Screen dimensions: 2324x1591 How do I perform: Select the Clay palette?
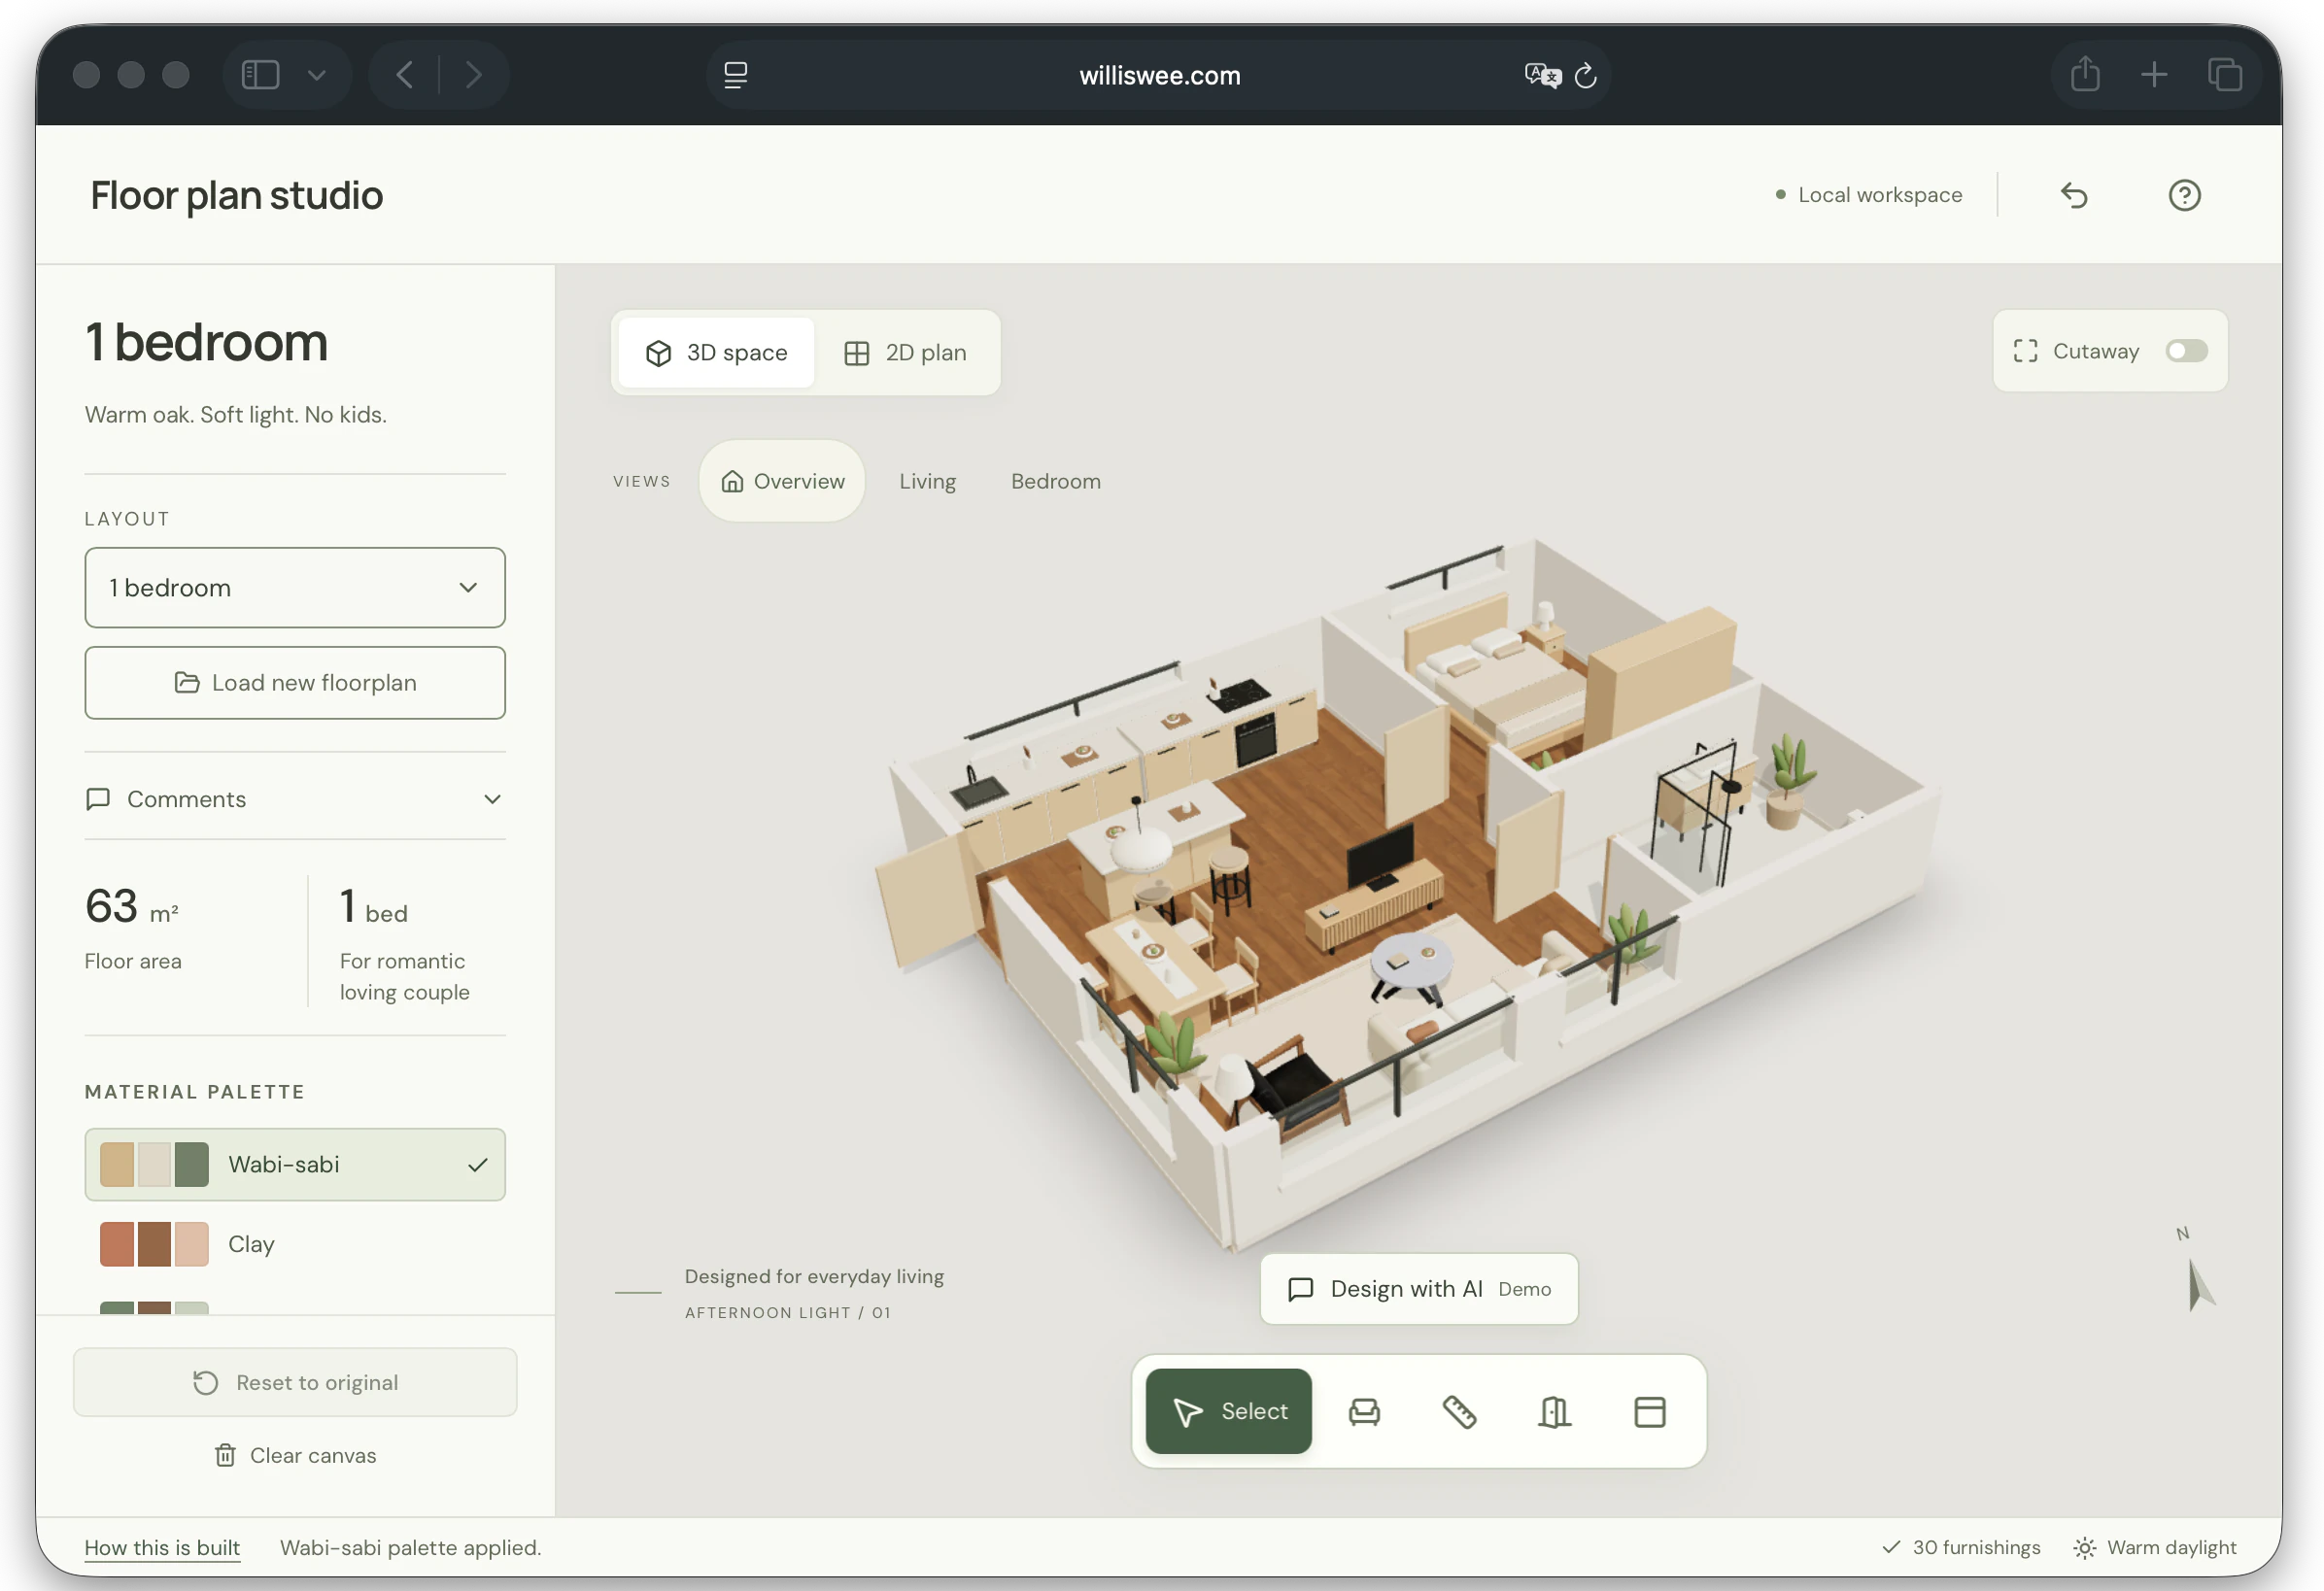coord(295,1244)
